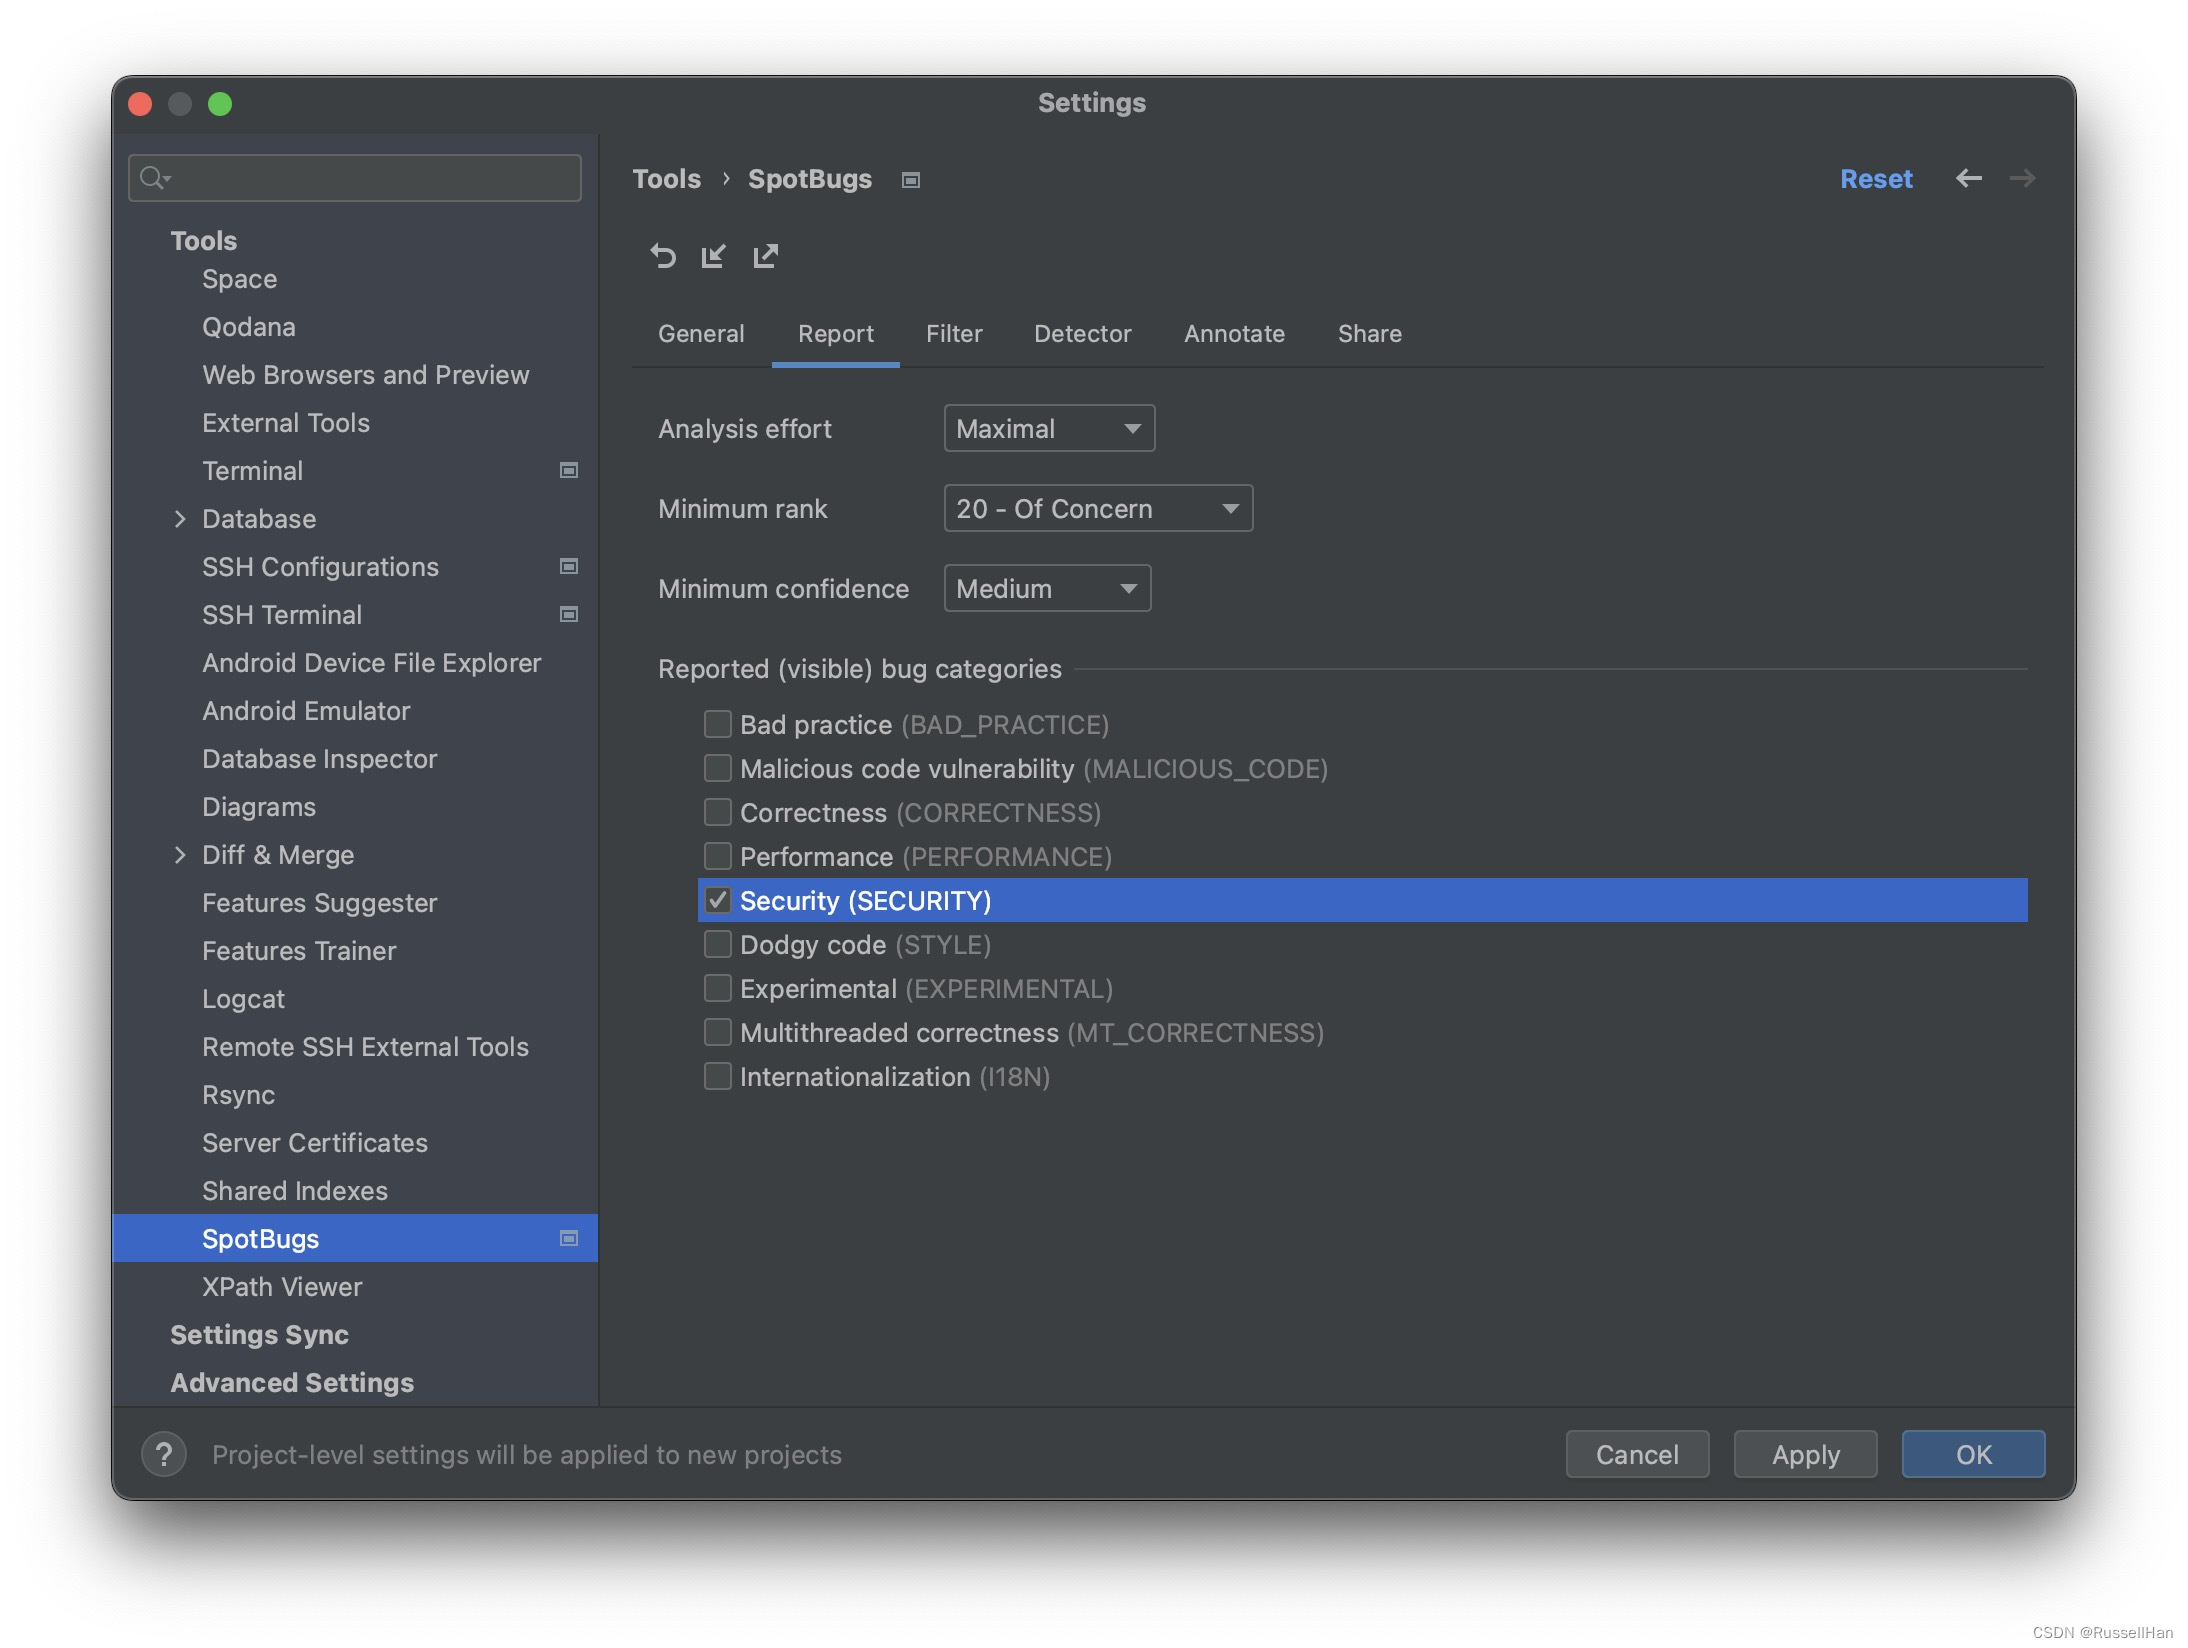Enable the Bad practice category checkbox
The height and width of the screenshot is (1648, 2188).
[717, 723]
